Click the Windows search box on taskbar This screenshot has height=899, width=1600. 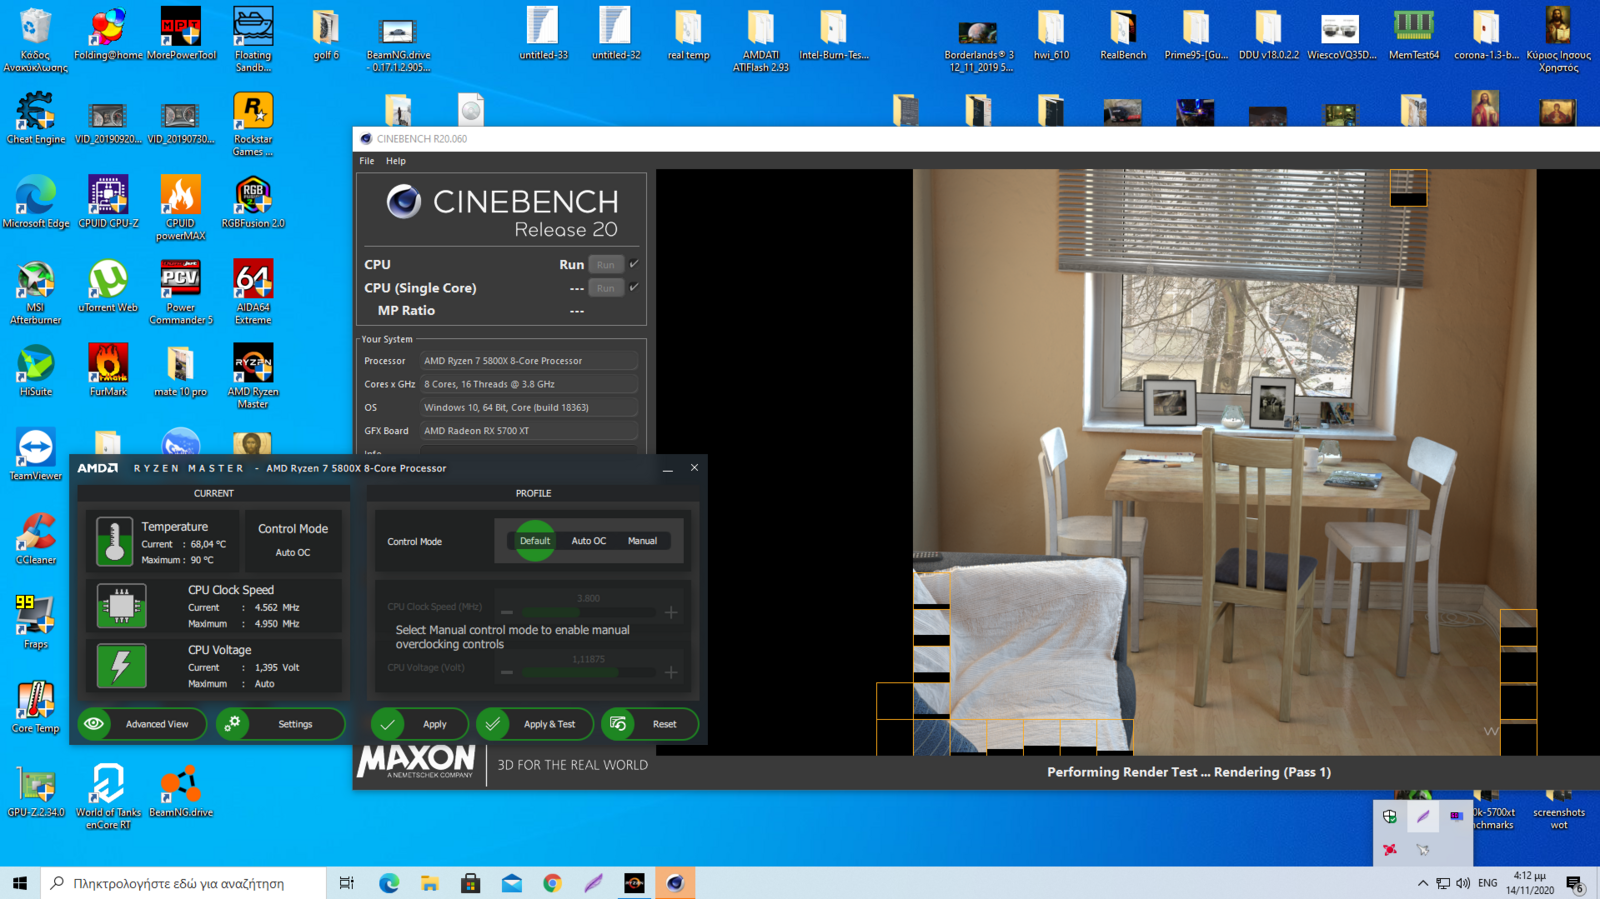tap(184, 883)
